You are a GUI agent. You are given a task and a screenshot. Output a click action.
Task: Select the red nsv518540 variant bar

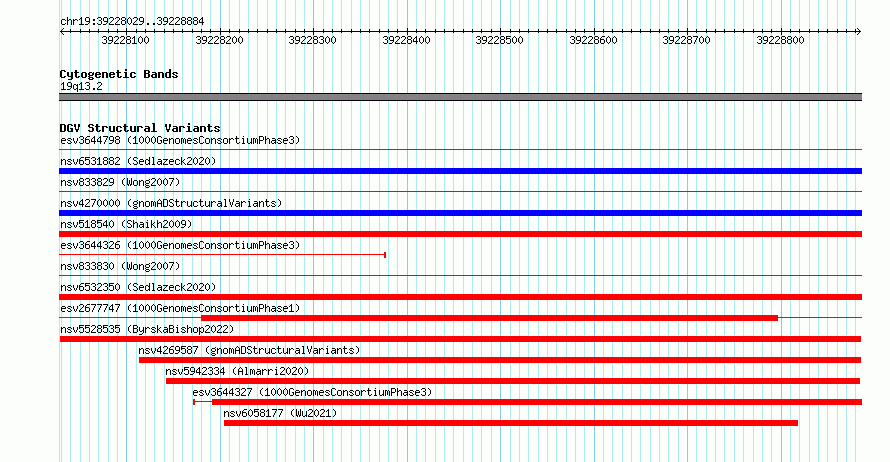(460, 234)
